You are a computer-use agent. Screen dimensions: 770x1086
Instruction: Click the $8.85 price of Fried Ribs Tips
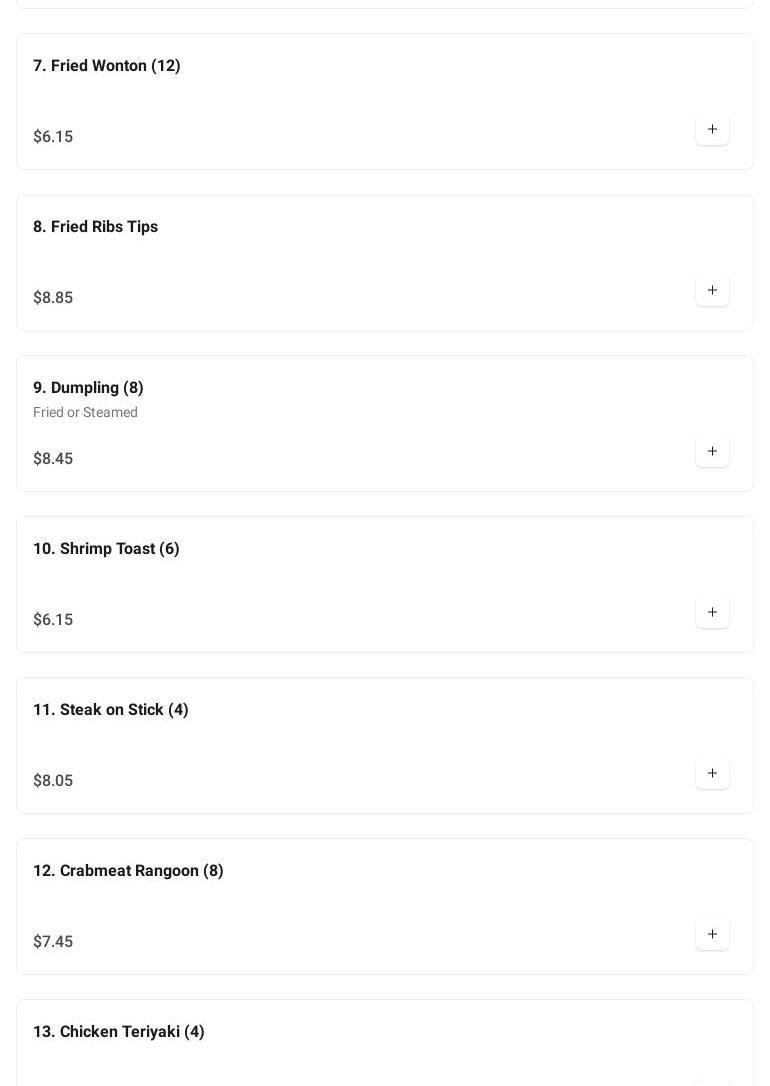(53, 298)
